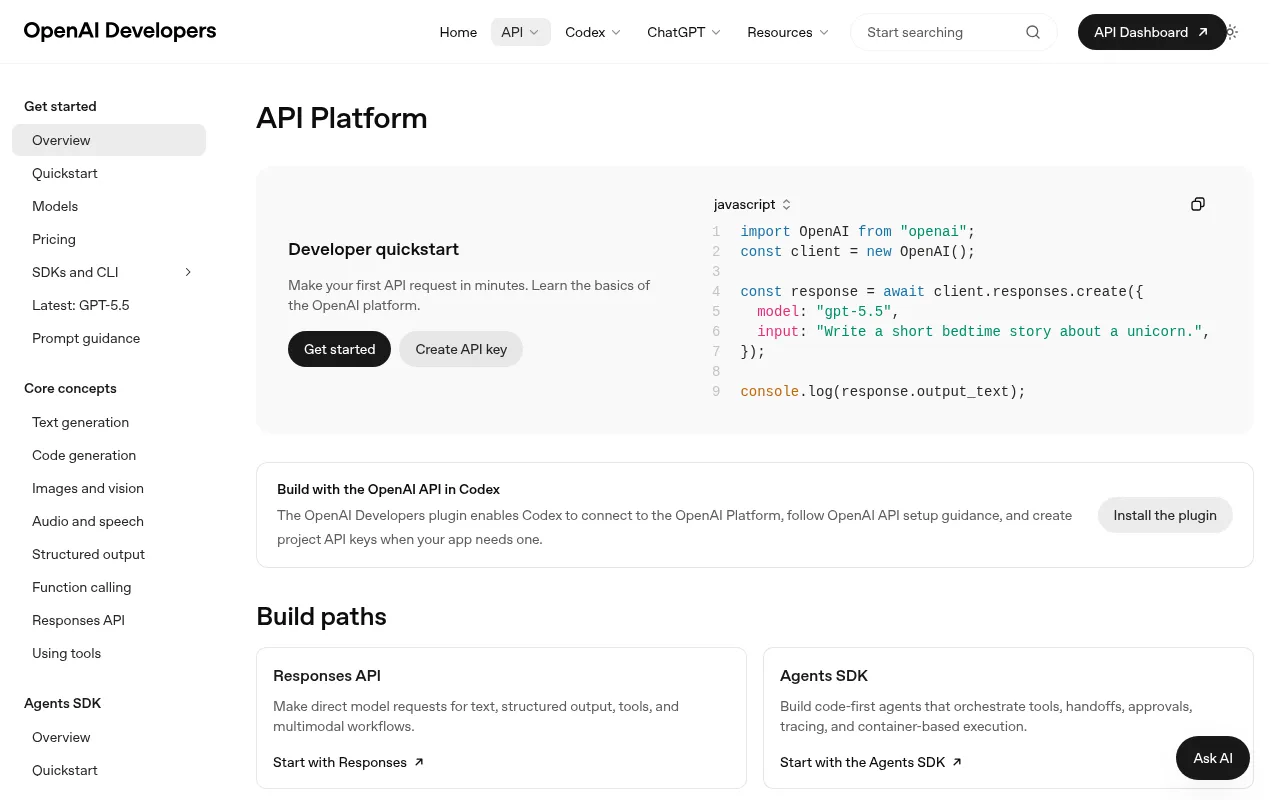Viewport: 1280px width, 800px height.
Task: Go to the Home nav item
Action: click(458, 32)
